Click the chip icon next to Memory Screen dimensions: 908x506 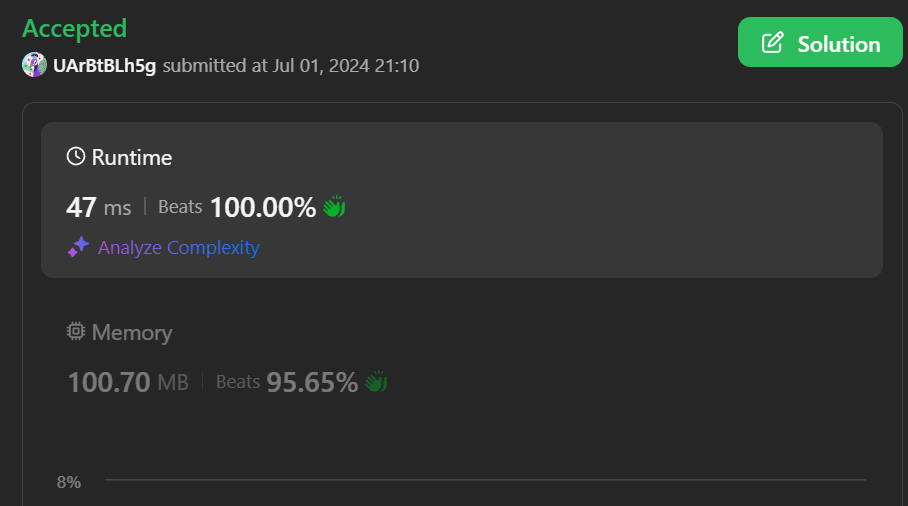point(76,331)
